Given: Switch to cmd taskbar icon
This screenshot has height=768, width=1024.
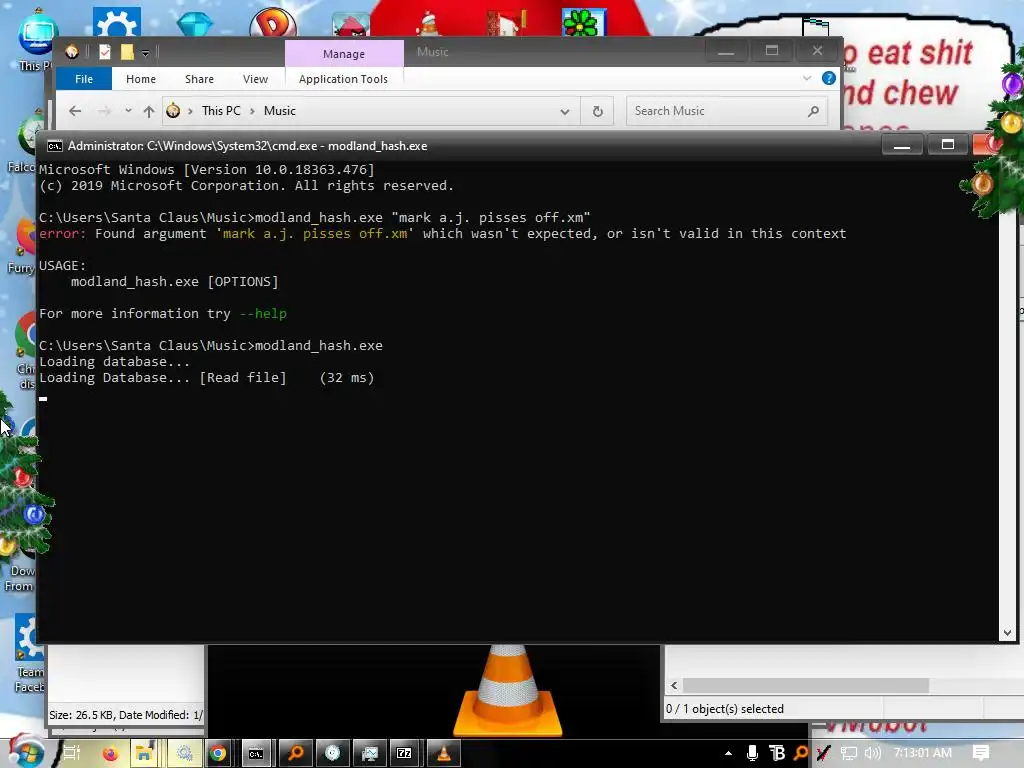Looking at the screenshot, I should coord(256,754).
